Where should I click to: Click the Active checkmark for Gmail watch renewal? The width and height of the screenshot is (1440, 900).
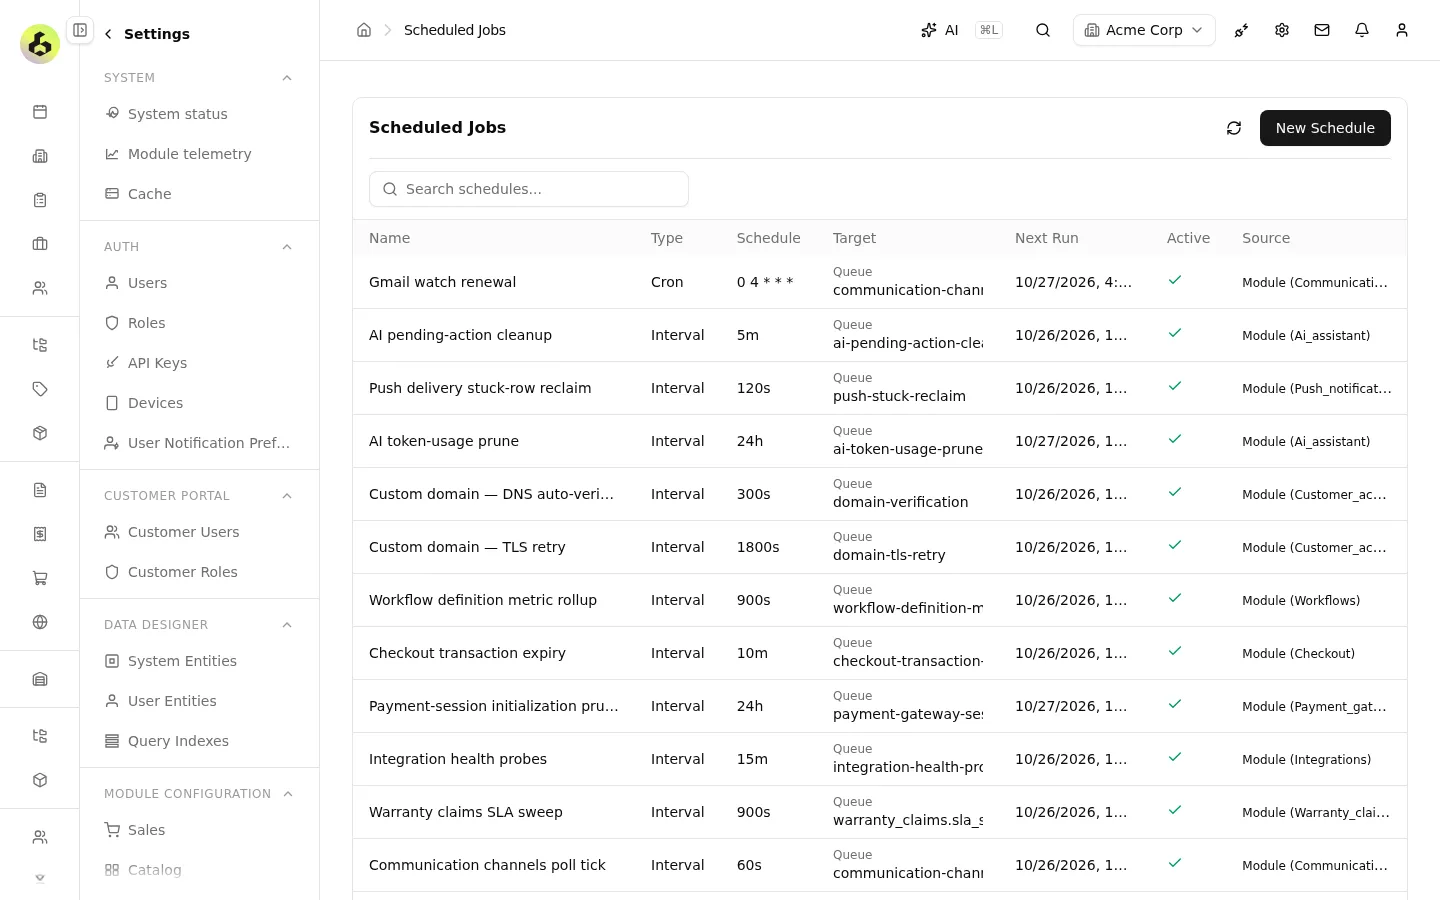pyautogui.click(x=1175, y=280)
